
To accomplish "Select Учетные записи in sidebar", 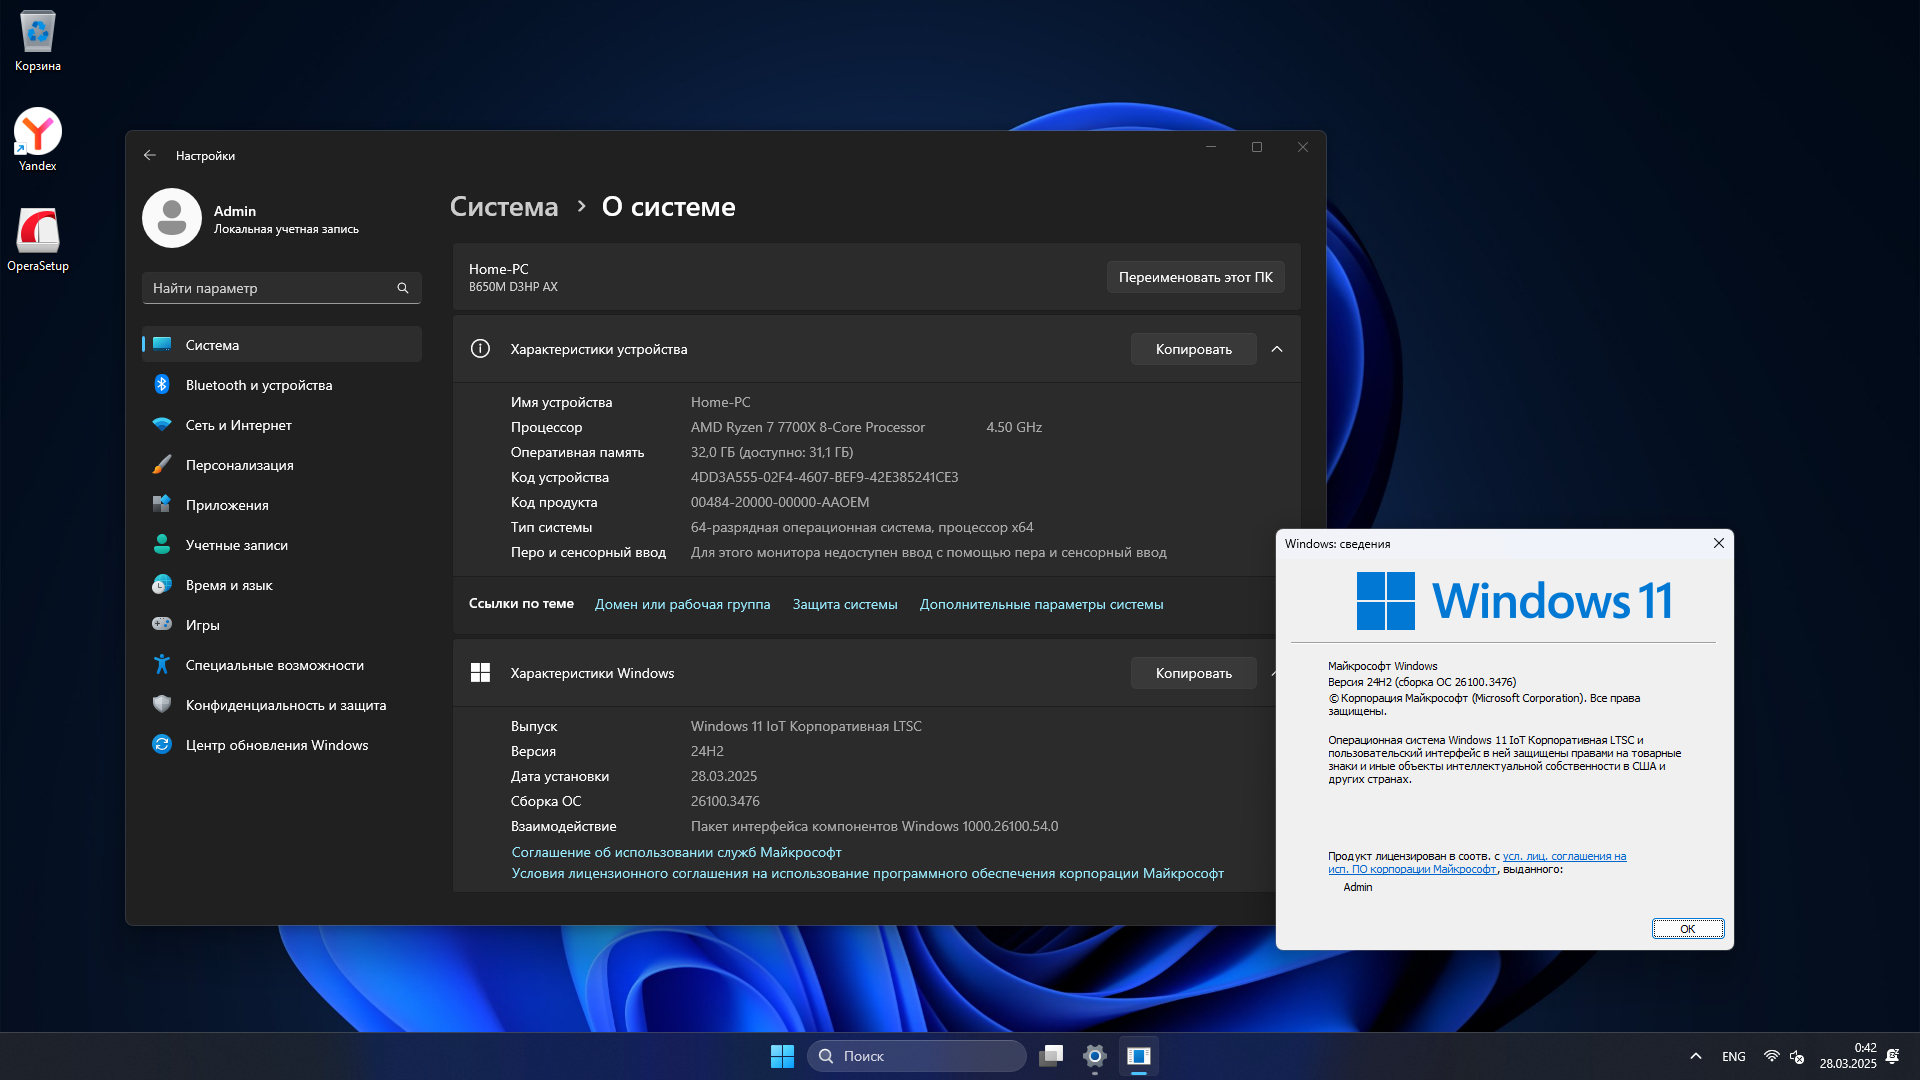I will 236,545.
